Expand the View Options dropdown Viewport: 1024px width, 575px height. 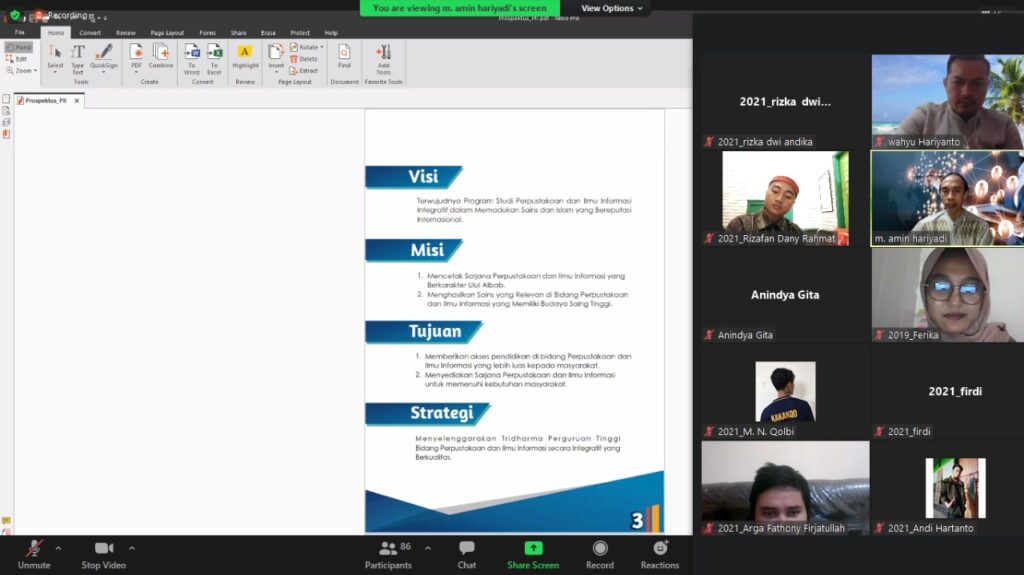(x=613, y=8)
